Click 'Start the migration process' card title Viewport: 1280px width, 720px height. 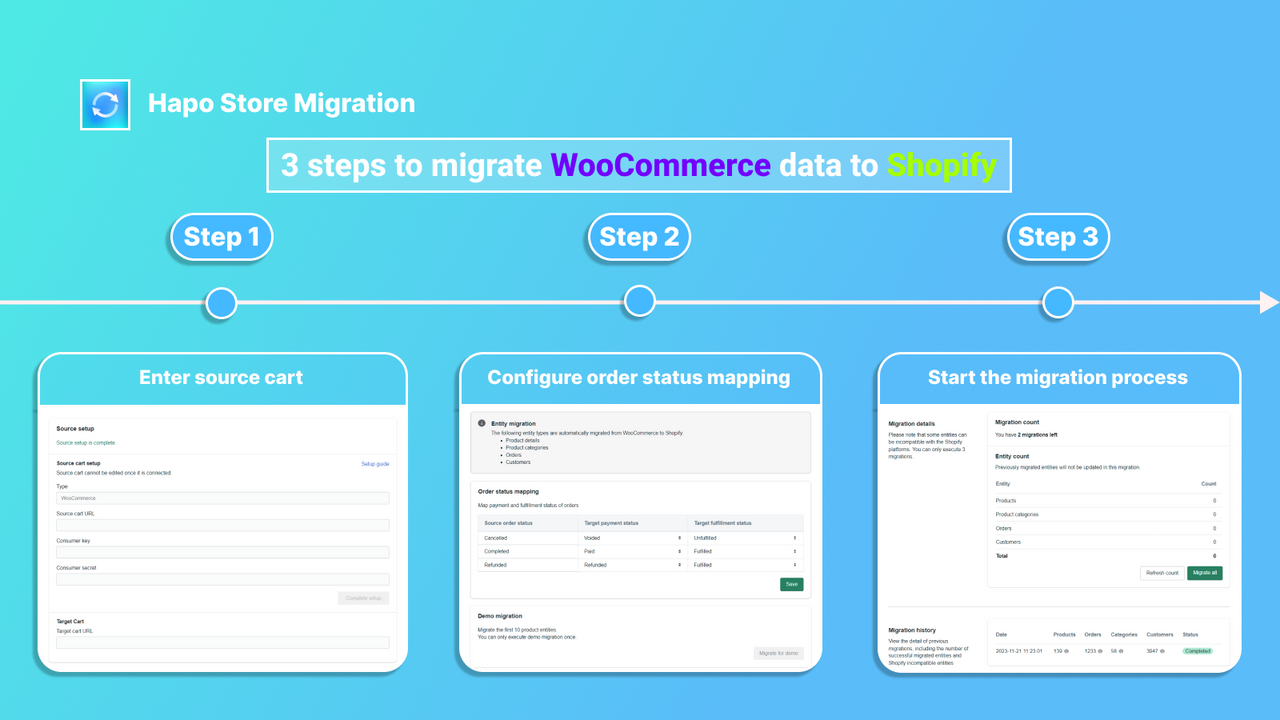click(x=1058, y=378)
